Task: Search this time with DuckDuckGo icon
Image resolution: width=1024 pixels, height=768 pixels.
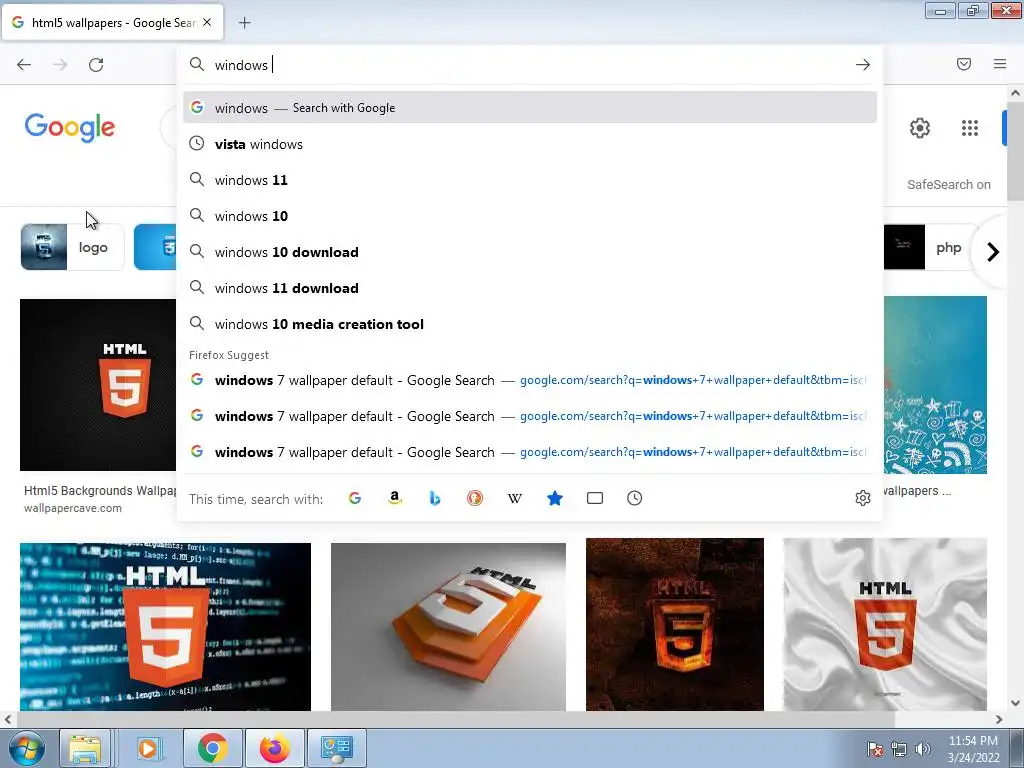Action: coord(475,498)
